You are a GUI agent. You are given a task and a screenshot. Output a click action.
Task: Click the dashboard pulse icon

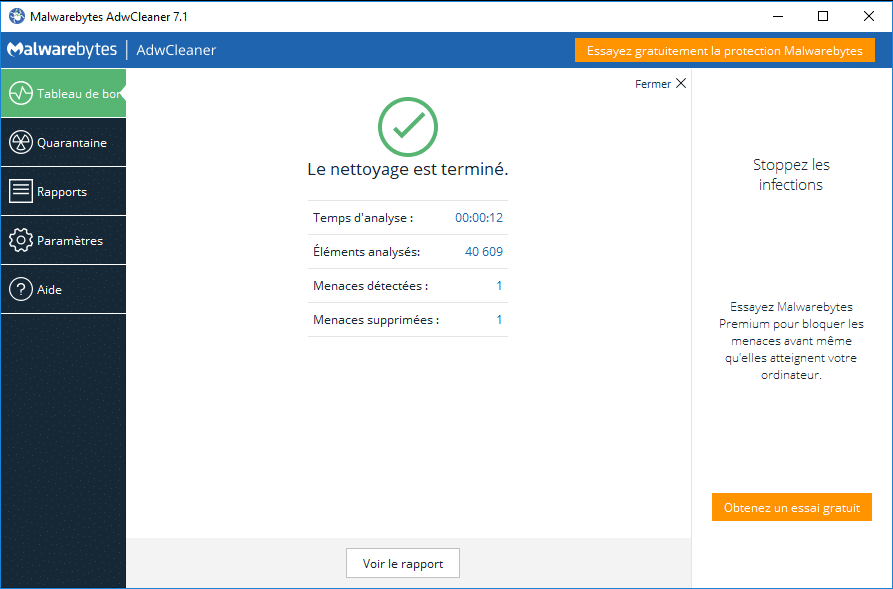pyautogui.click(x=21, y=93)
